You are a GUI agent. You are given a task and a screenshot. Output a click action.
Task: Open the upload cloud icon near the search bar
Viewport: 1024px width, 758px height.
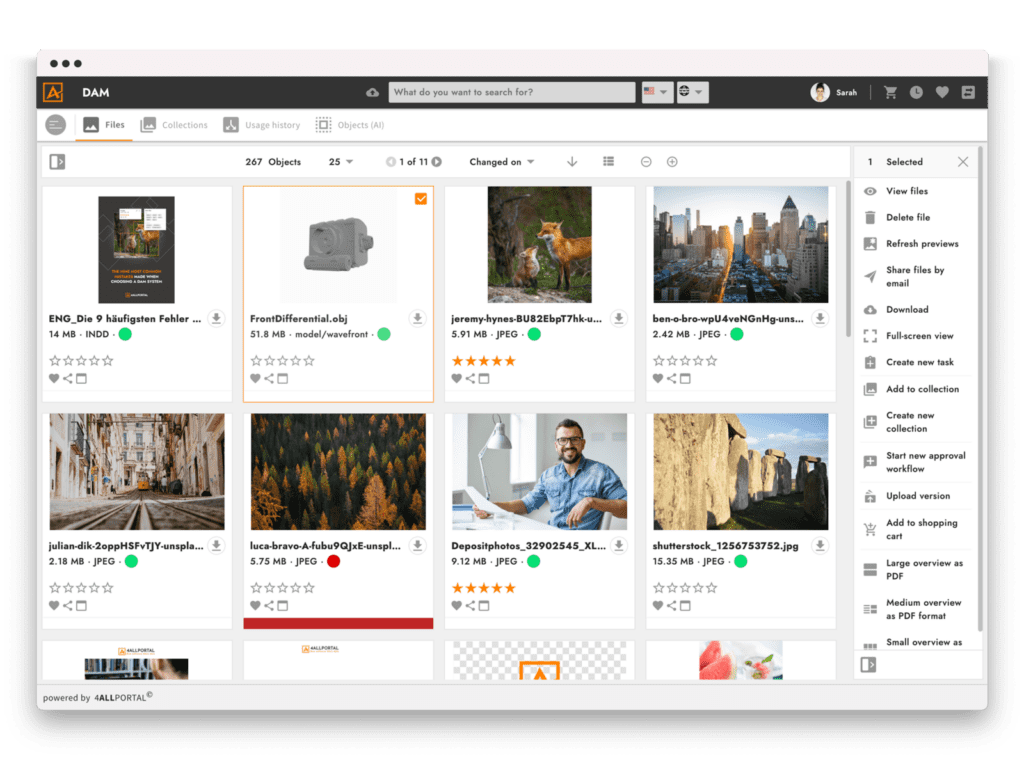coord(371,91)
